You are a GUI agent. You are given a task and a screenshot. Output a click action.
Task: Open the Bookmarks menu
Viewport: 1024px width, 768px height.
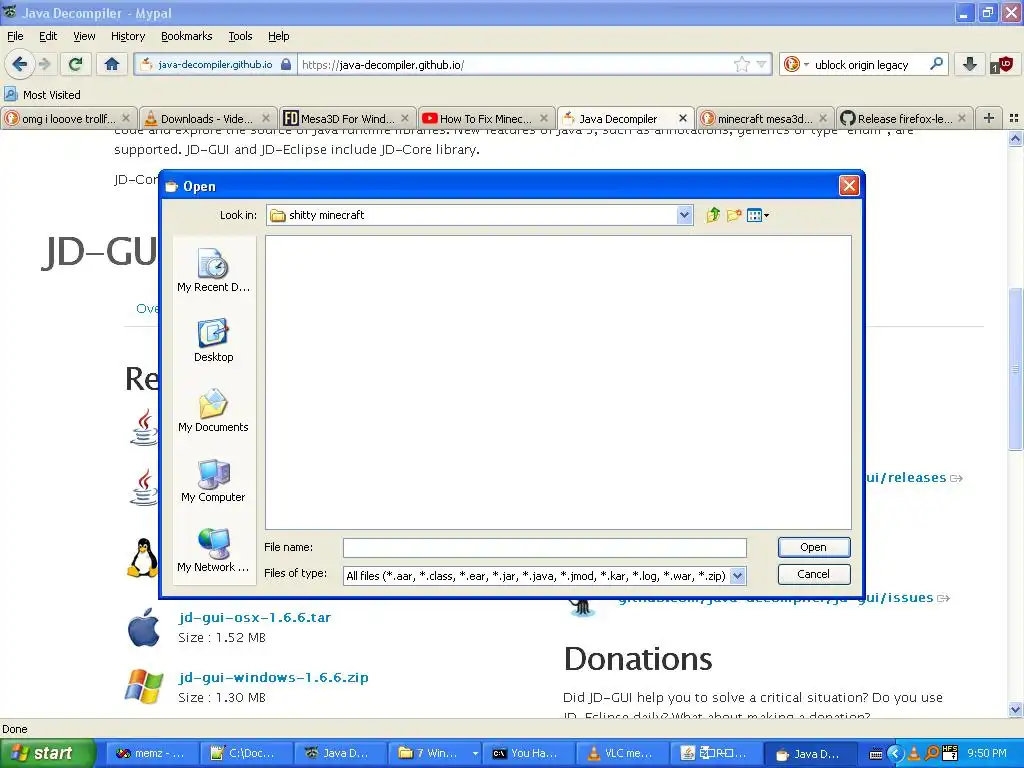coord(186,36)
